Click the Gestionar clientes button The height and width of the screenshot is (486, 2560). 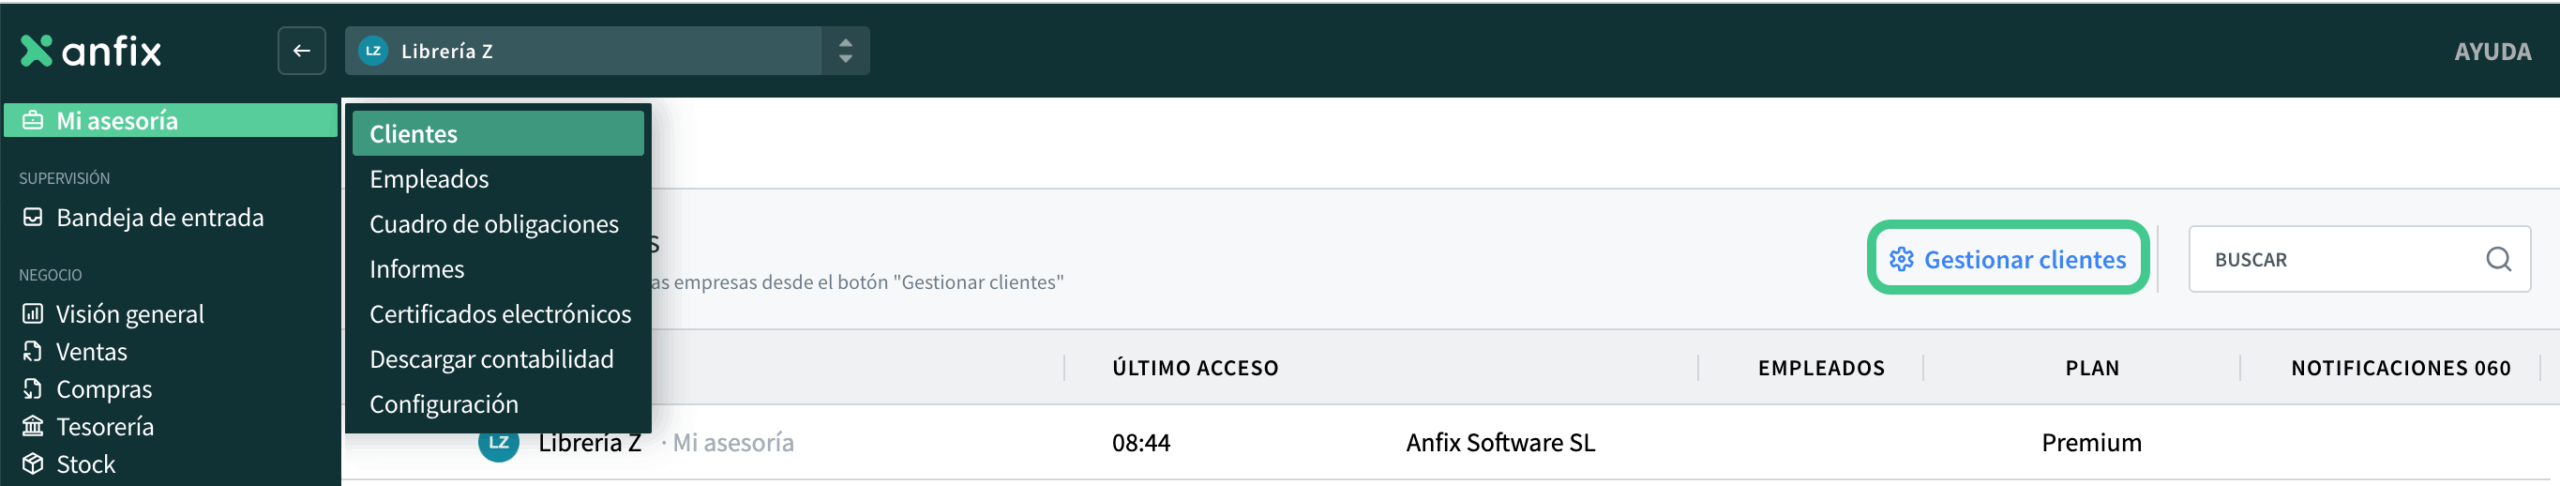pyautogui.click(x=2007, y=259)
